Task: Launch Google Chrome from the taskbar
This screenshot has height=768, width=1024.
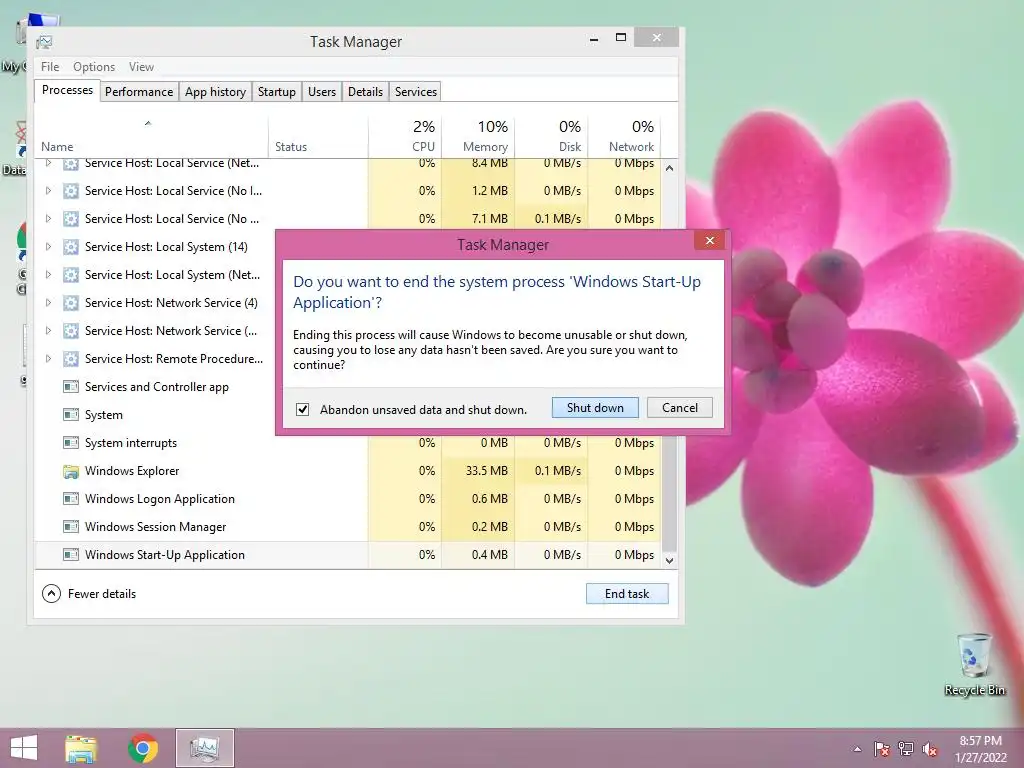Action: coord(143,748)
